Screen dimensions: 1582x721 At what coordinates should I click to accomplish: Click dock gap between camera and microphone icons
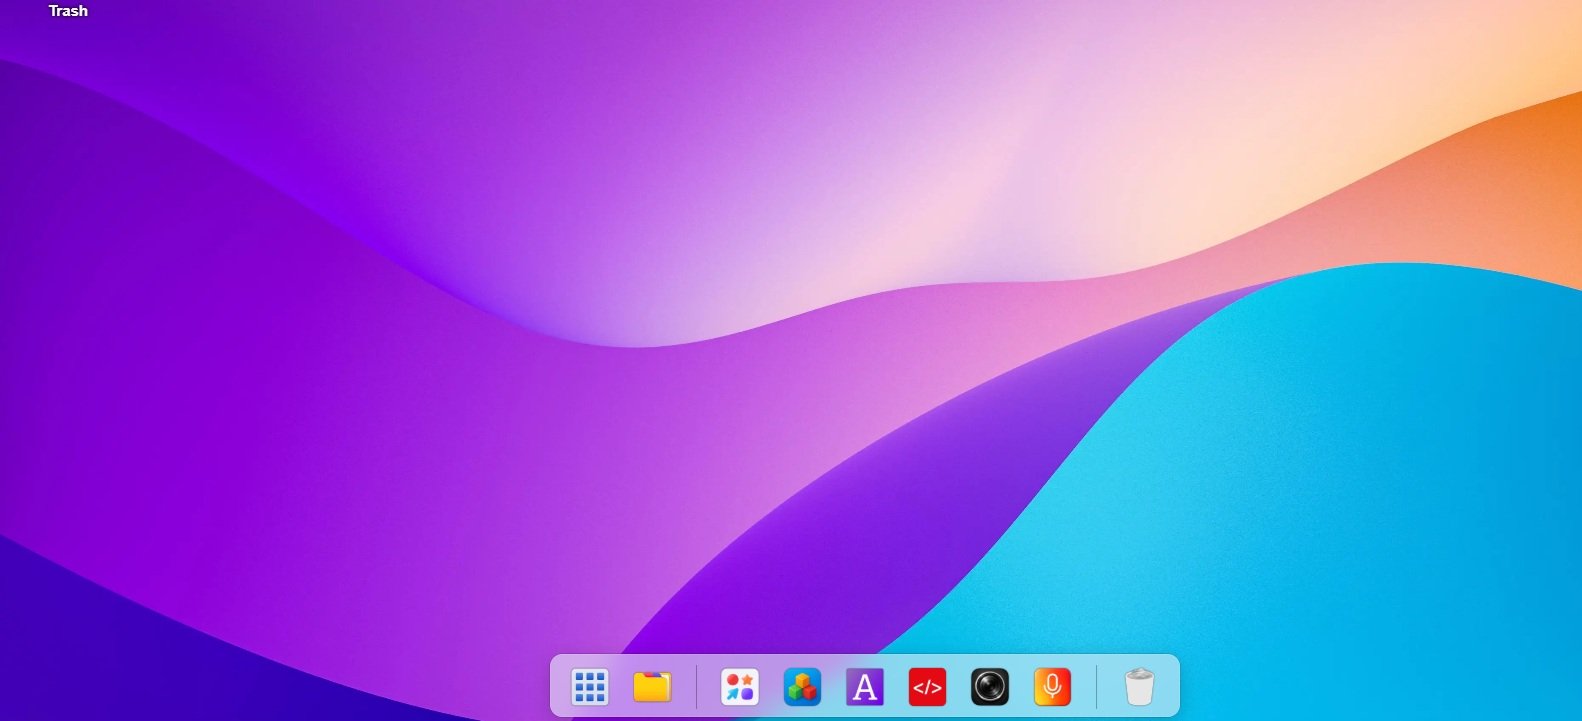(x=1021, y=687)
